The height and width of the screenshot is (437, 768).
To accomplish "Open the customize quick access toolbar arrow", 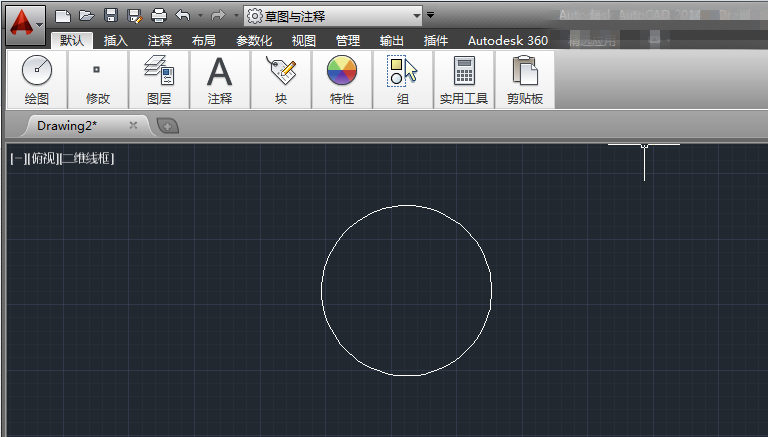I will (431, 15).
